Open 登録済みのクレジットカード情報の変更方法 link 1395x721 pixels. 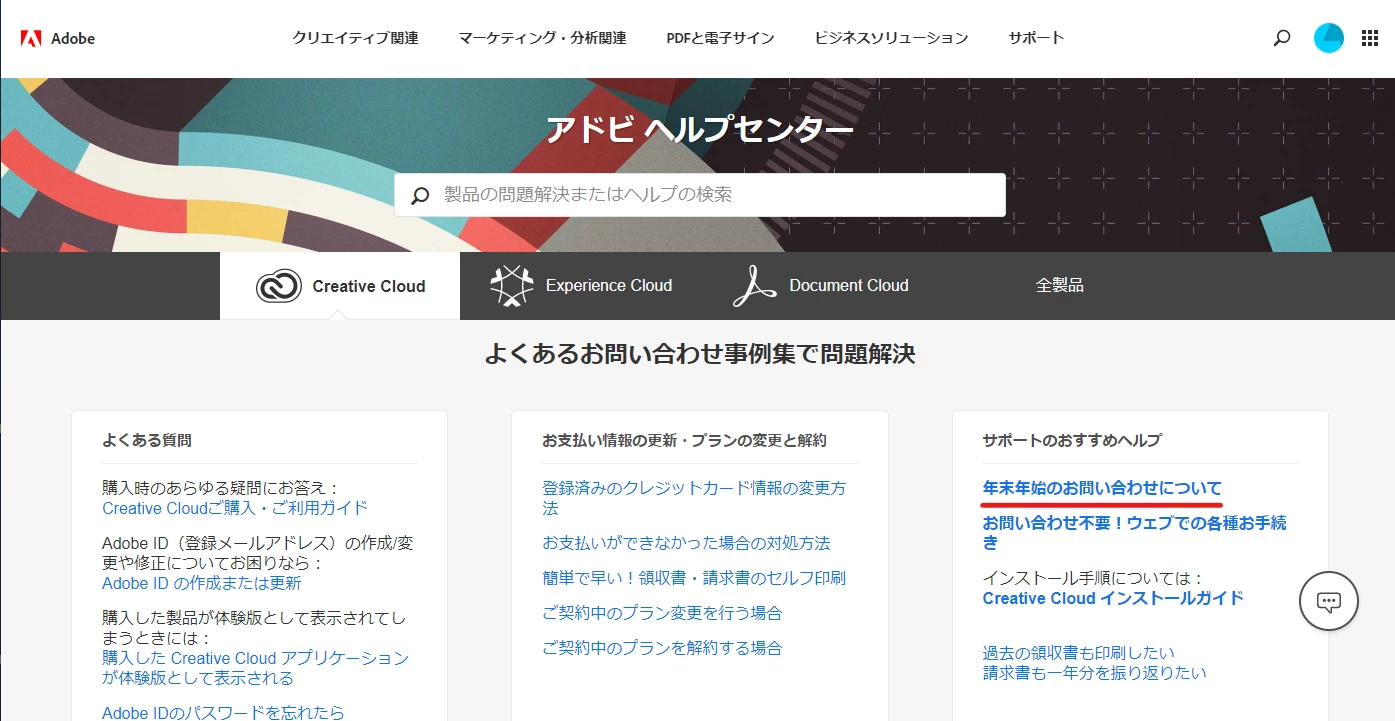click(694, 498)
